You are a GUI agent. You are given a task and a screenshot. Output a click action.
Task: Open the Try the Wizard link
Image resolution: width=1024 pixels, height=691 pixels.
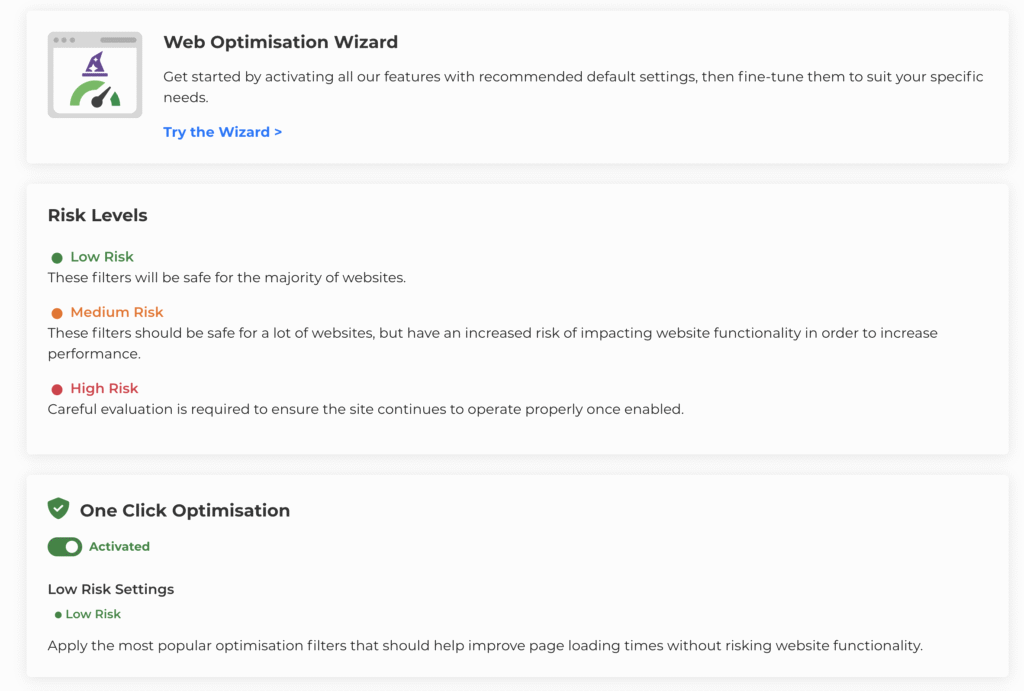[222, 132]
